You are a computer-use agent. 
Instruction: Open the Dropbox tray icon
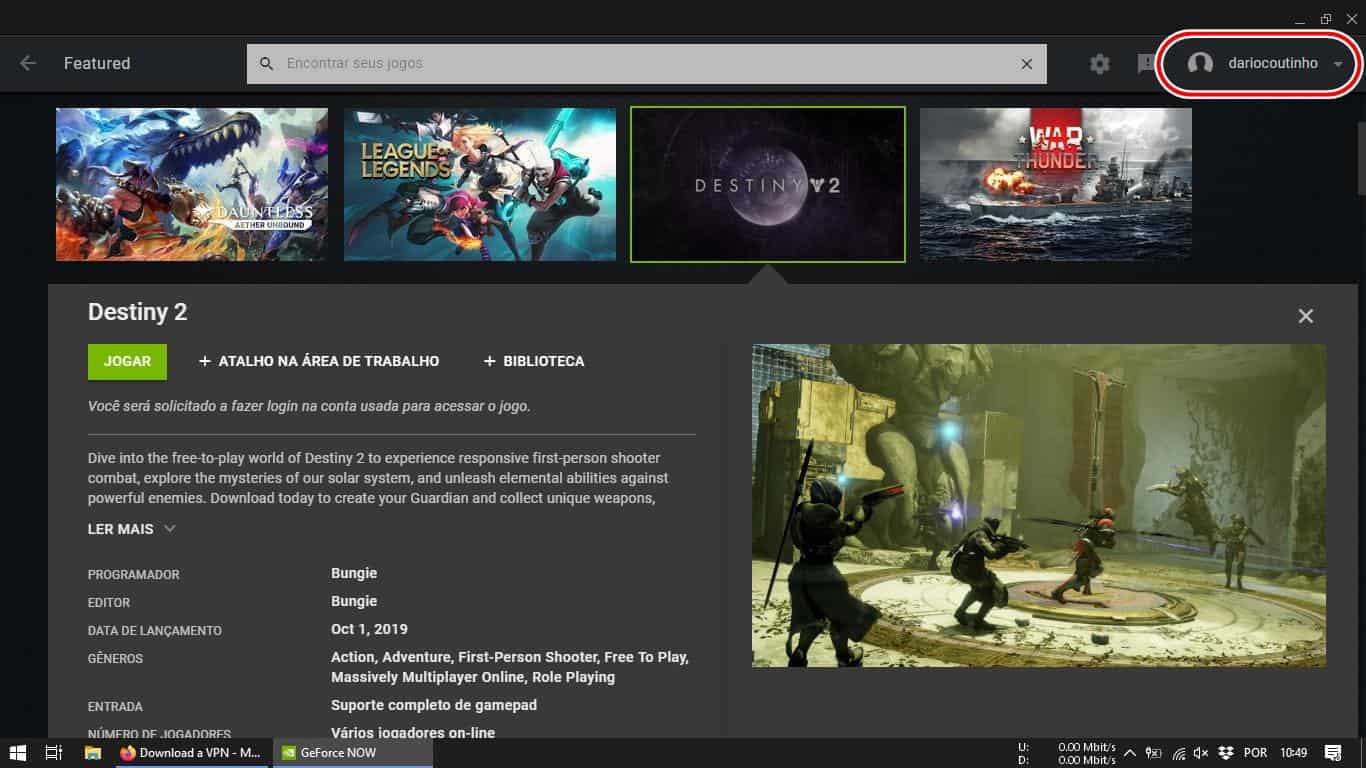tap(1225, 753)
